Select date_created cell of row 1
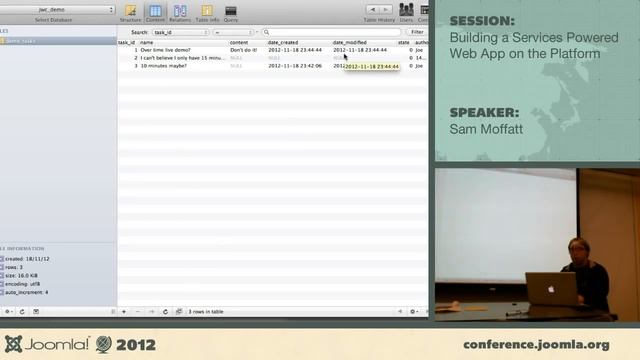This screenshot has width=640, height=360. tap(295, 50)
